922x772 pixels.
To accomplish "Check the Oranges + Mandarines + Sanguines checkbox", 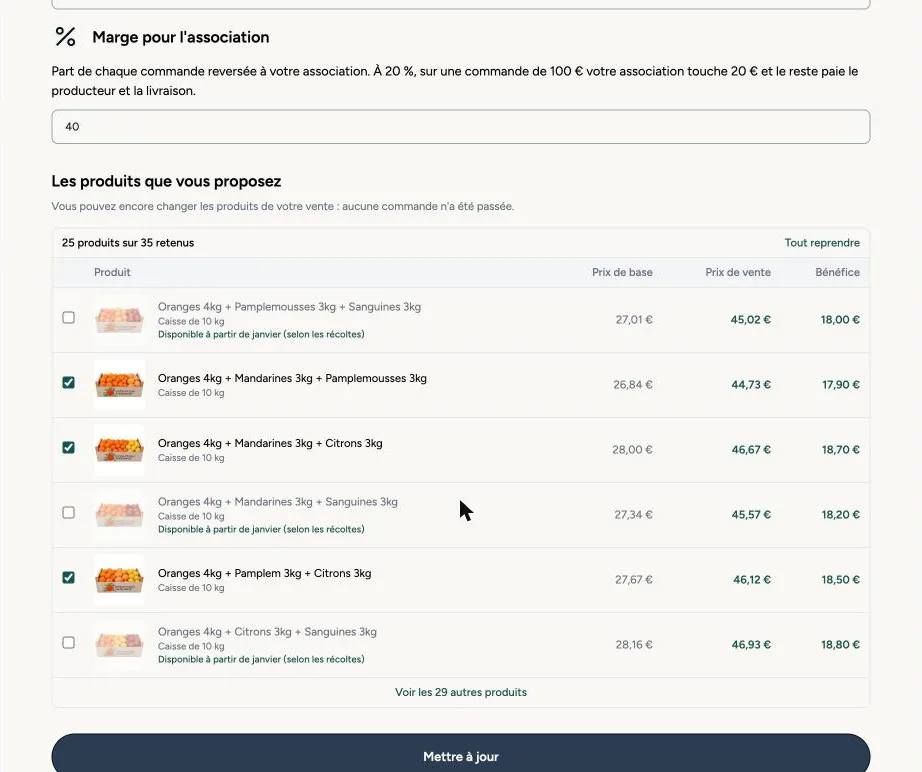I will (69, 513).
